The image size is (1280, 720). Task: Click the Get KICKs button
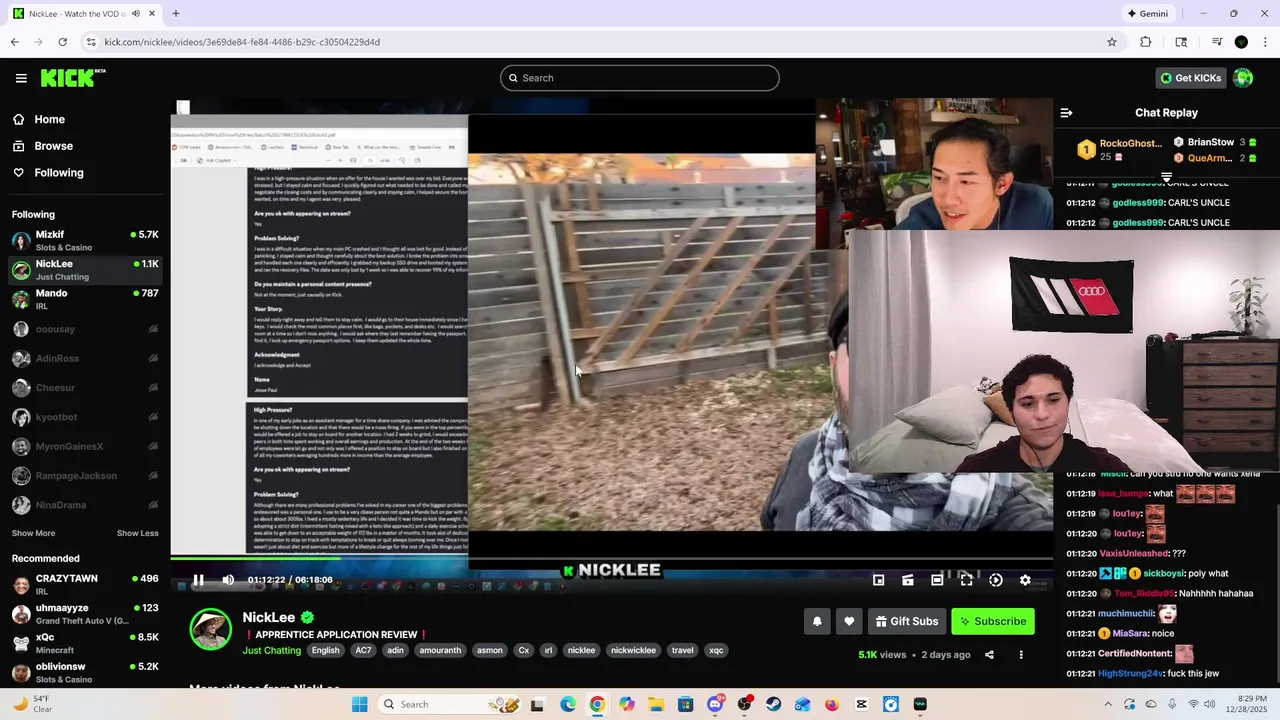[x=1191, y=78]
